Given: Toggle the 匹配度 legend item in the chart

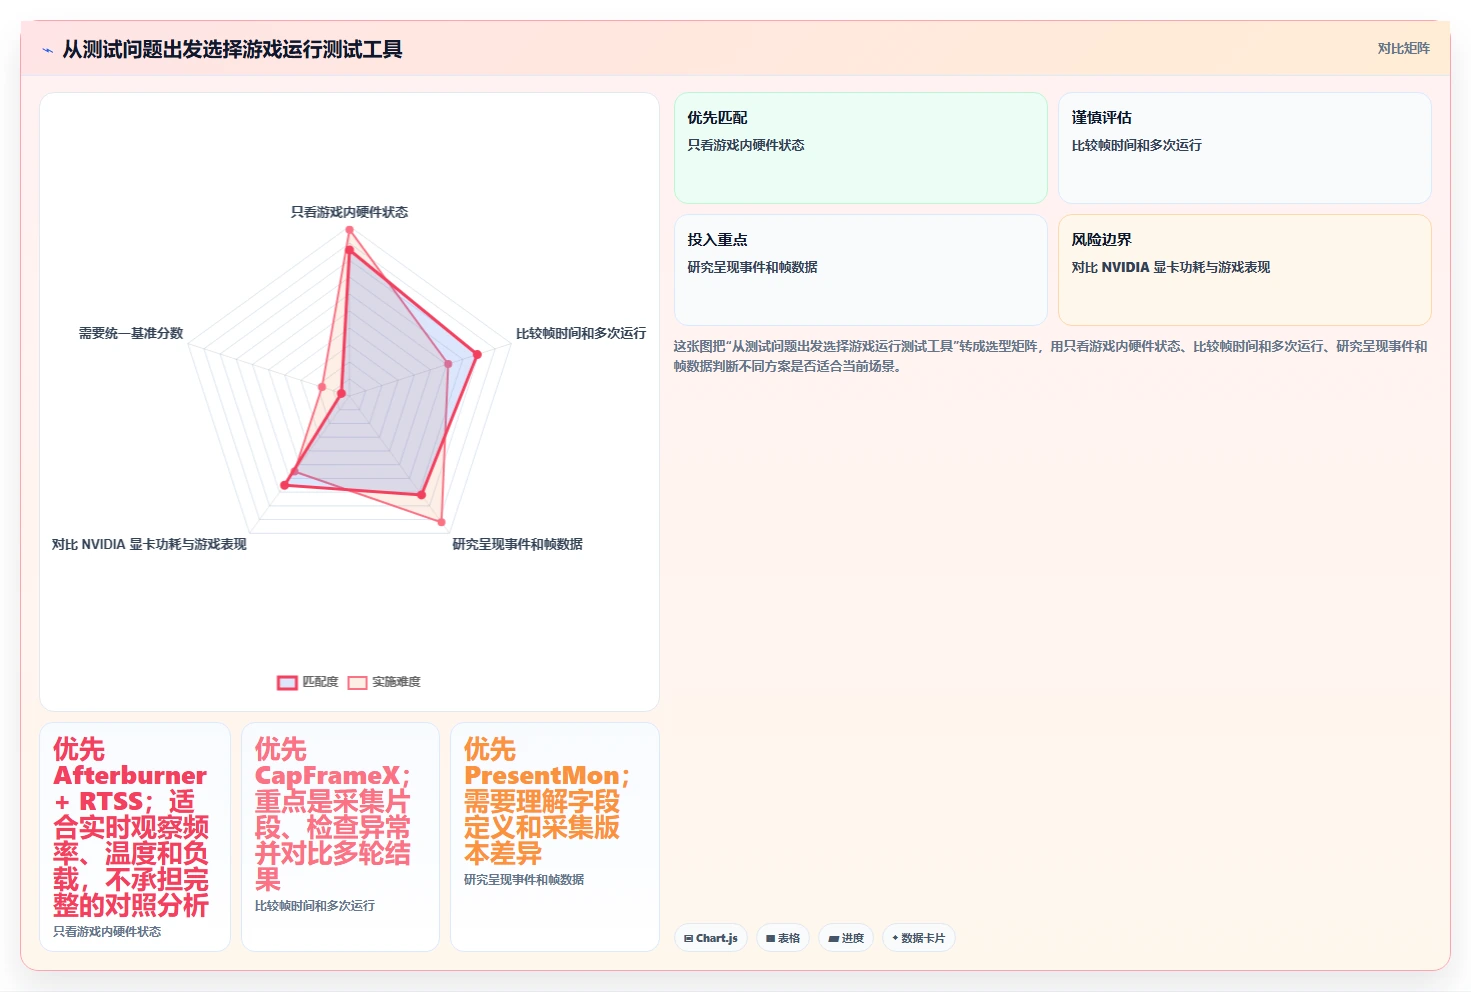Looking at the screenshot, I should click(308, 682).
